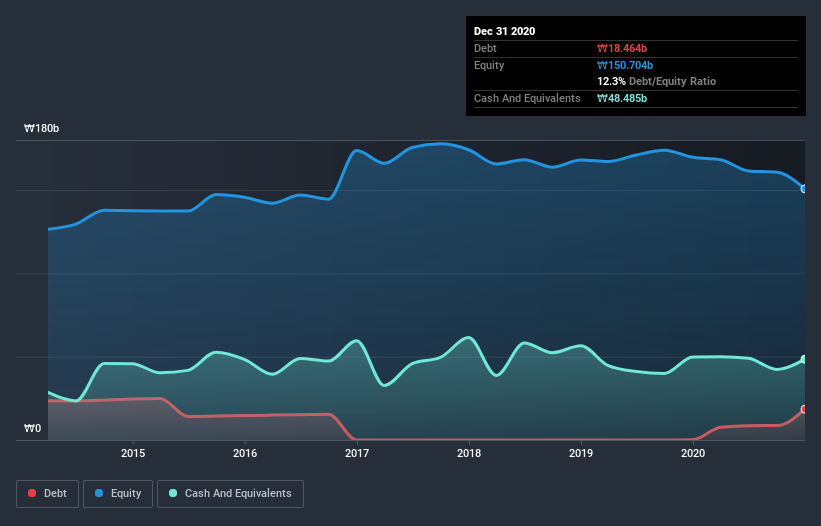821x526 pixels.
Task: Click the ₩0 y-axis label
Action: [x=32, y=428]
